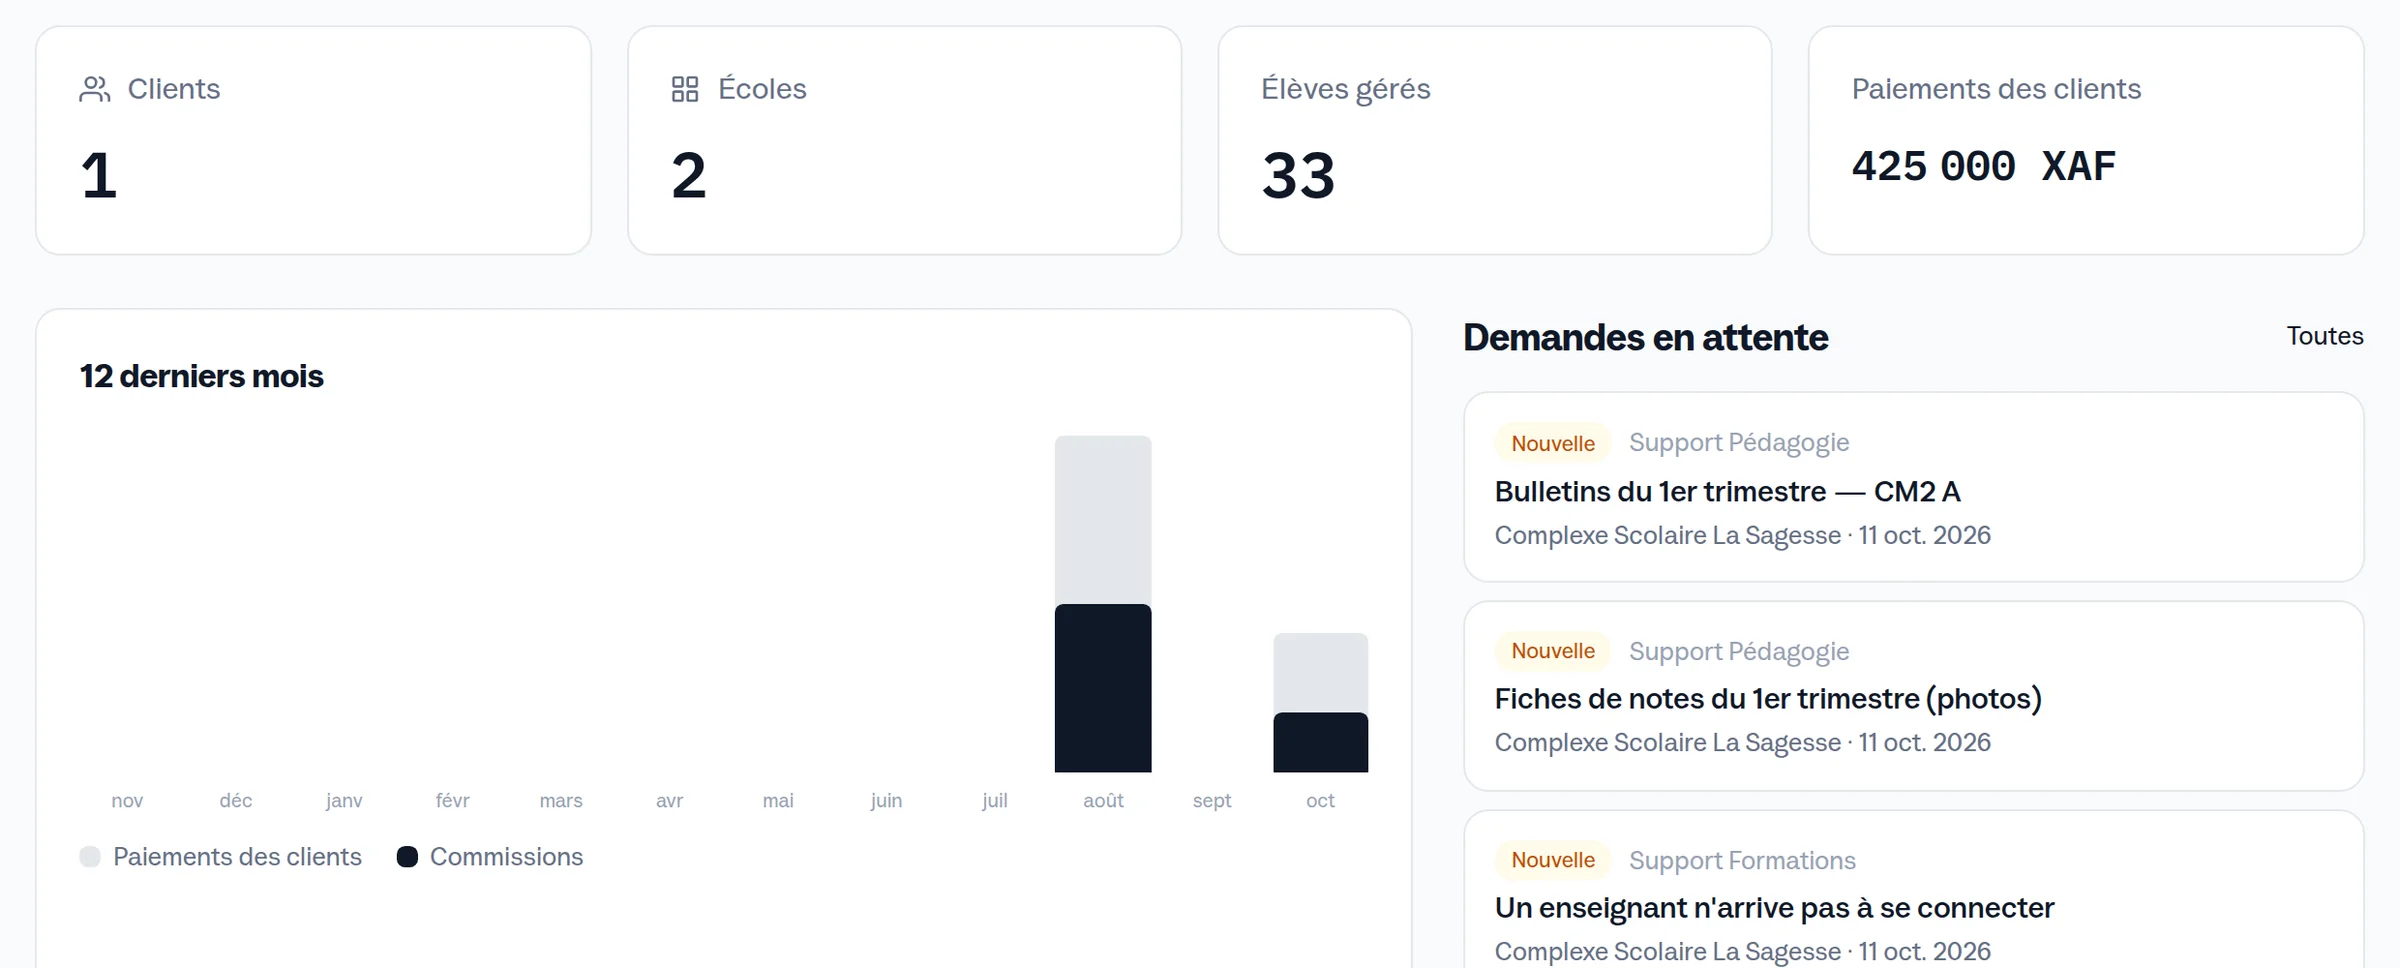Click the Commissions legend text

[506, 857]
